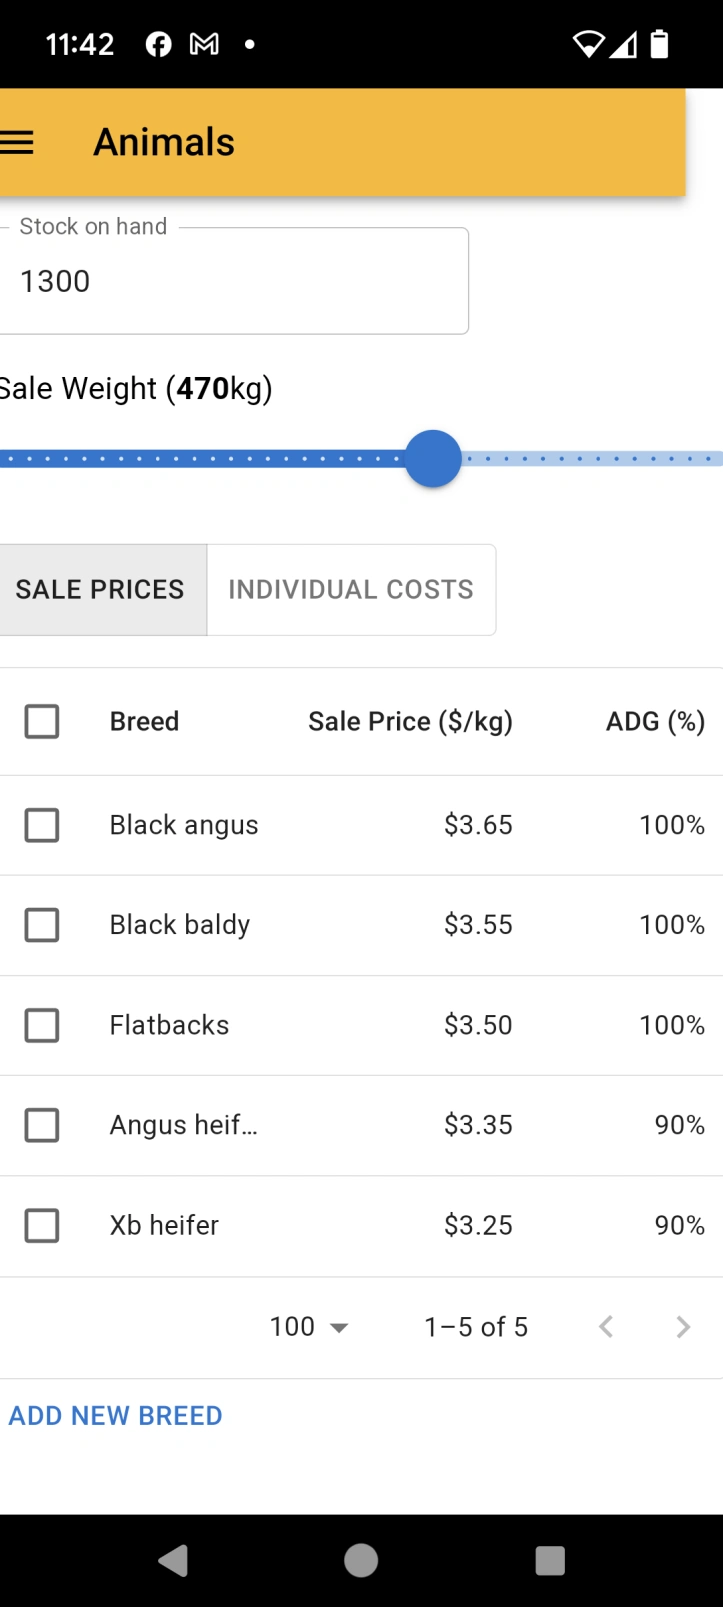Tap the Android recent apps square button
The image size is (723, 1607).
(550, 1561)
